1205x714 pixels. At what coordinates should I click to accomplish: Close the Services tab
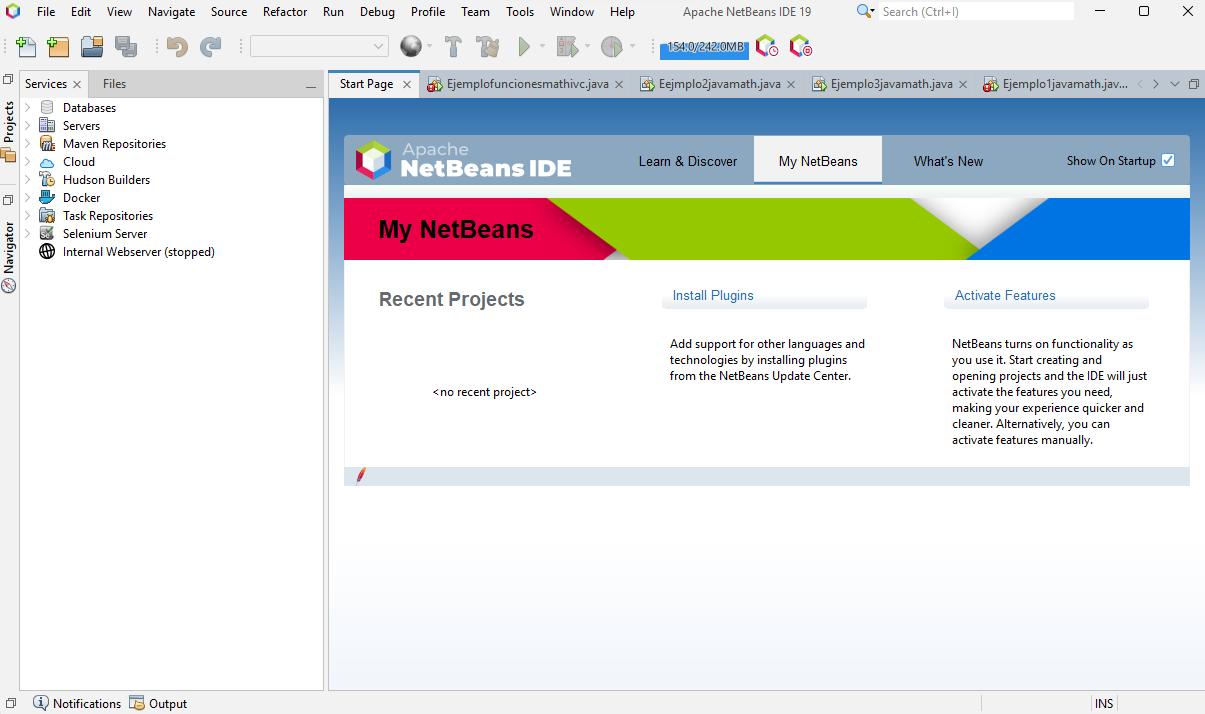pos(77,84)
